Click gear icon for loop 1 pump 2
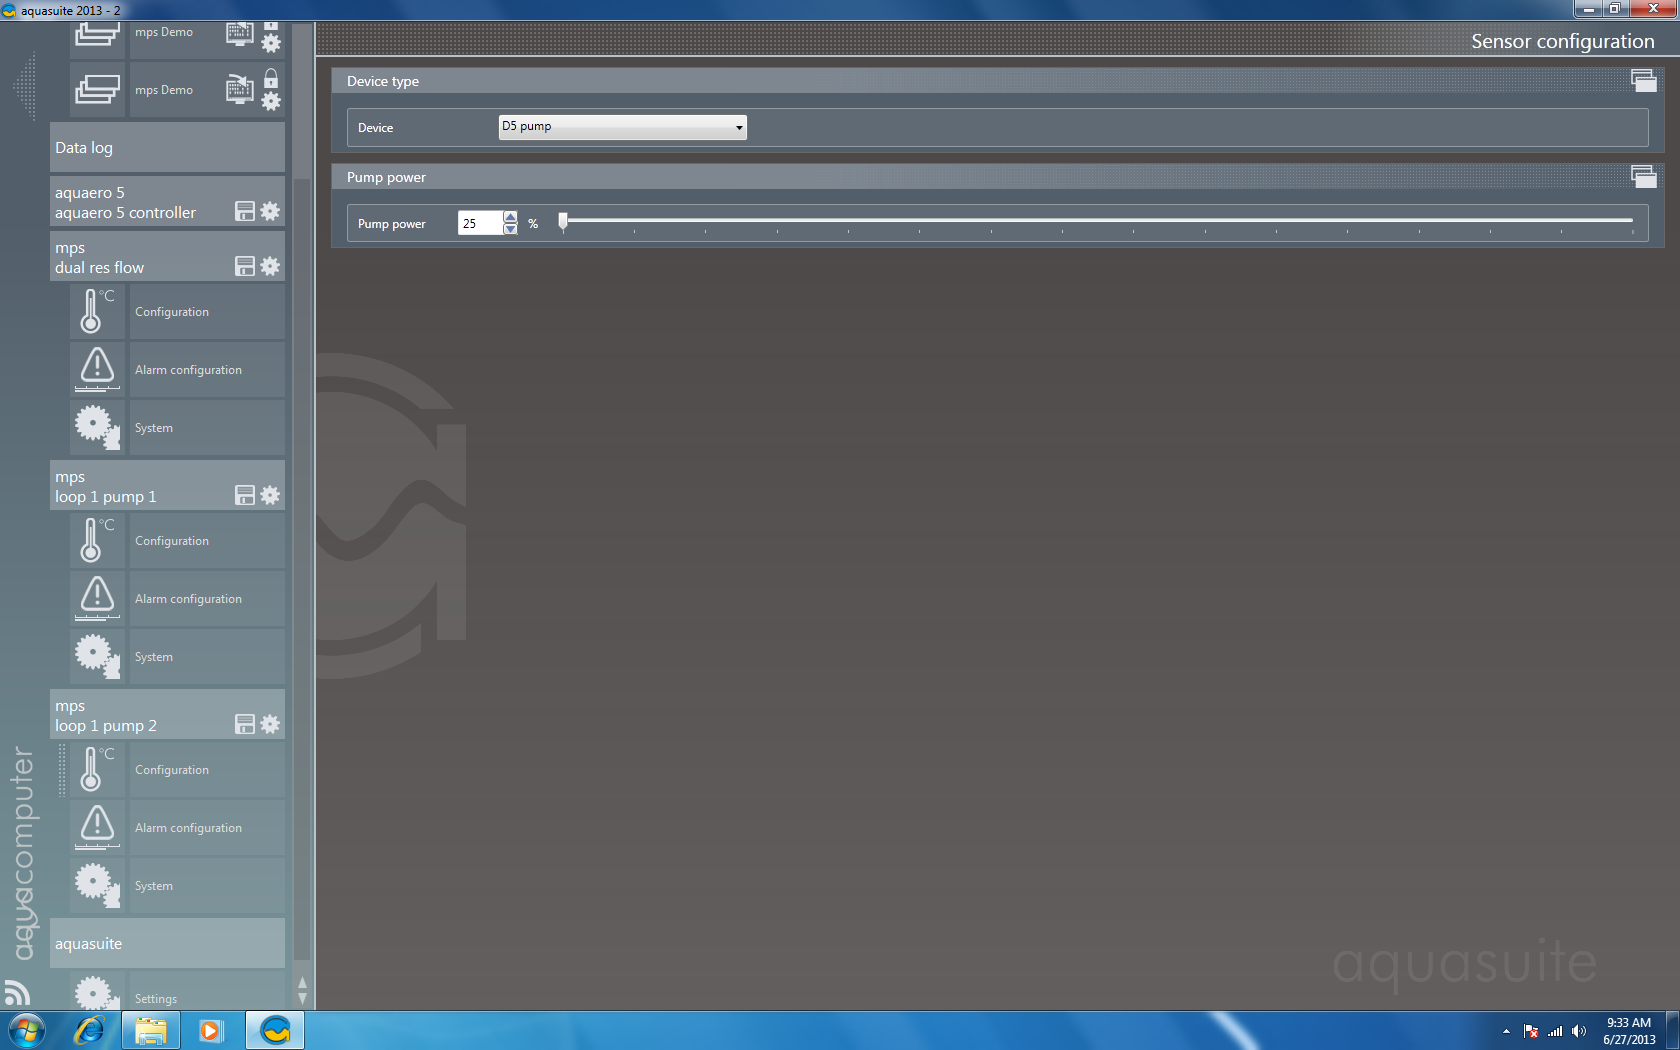This screenshot has height=1050, width=1680. (x=270, y=724)
